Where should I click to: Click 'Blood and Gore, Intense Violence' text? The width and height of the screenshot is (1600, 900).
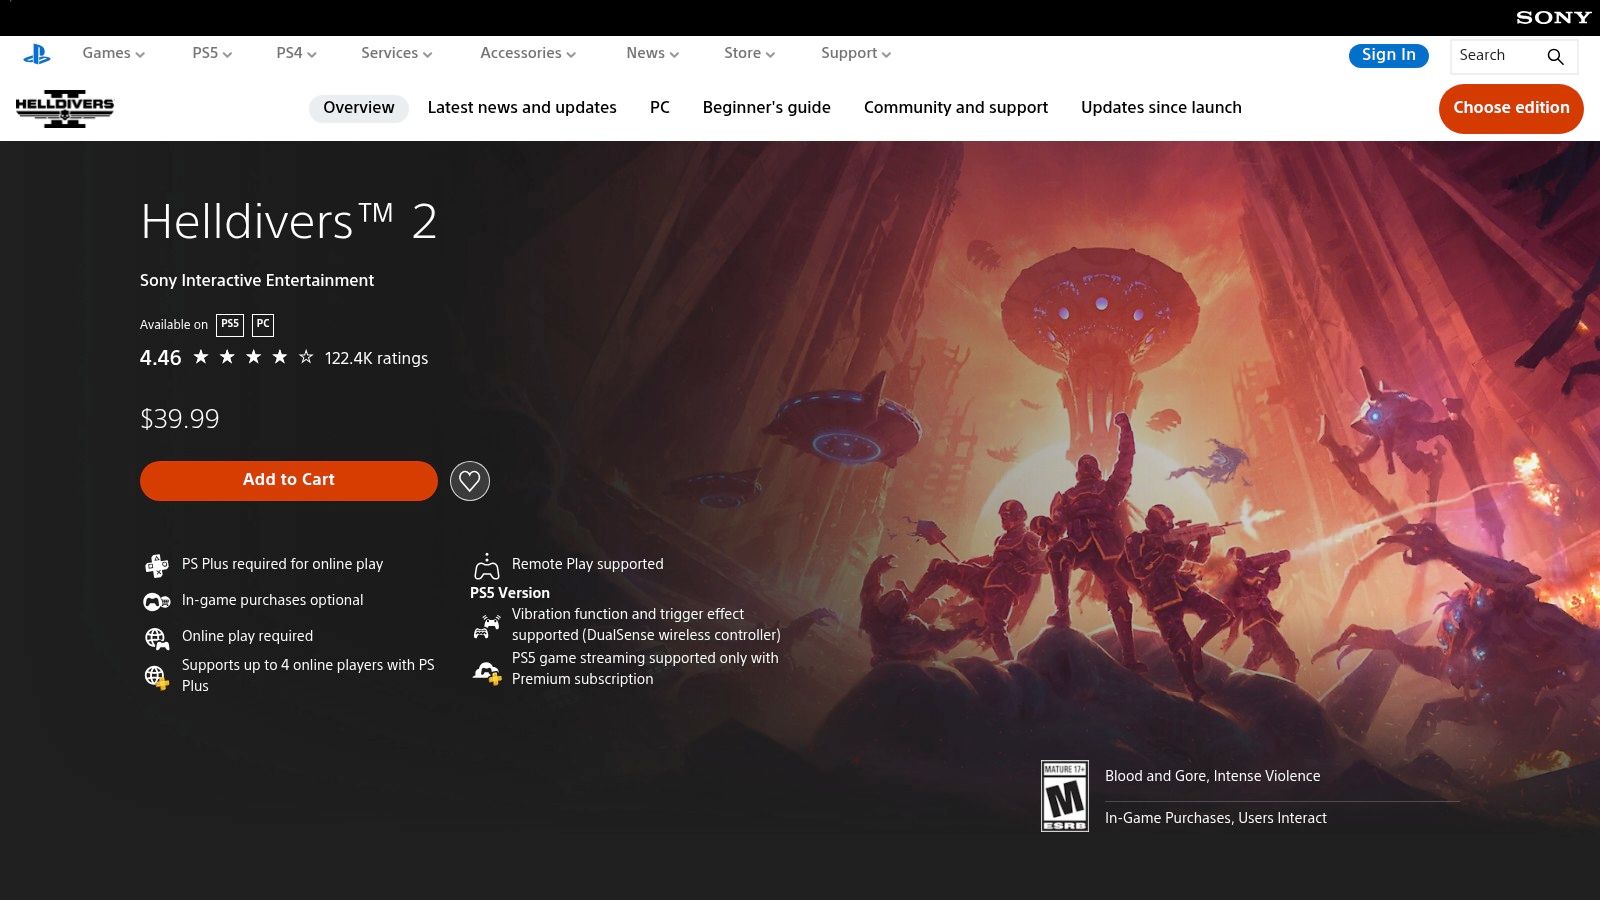(x=1213, y=776)
